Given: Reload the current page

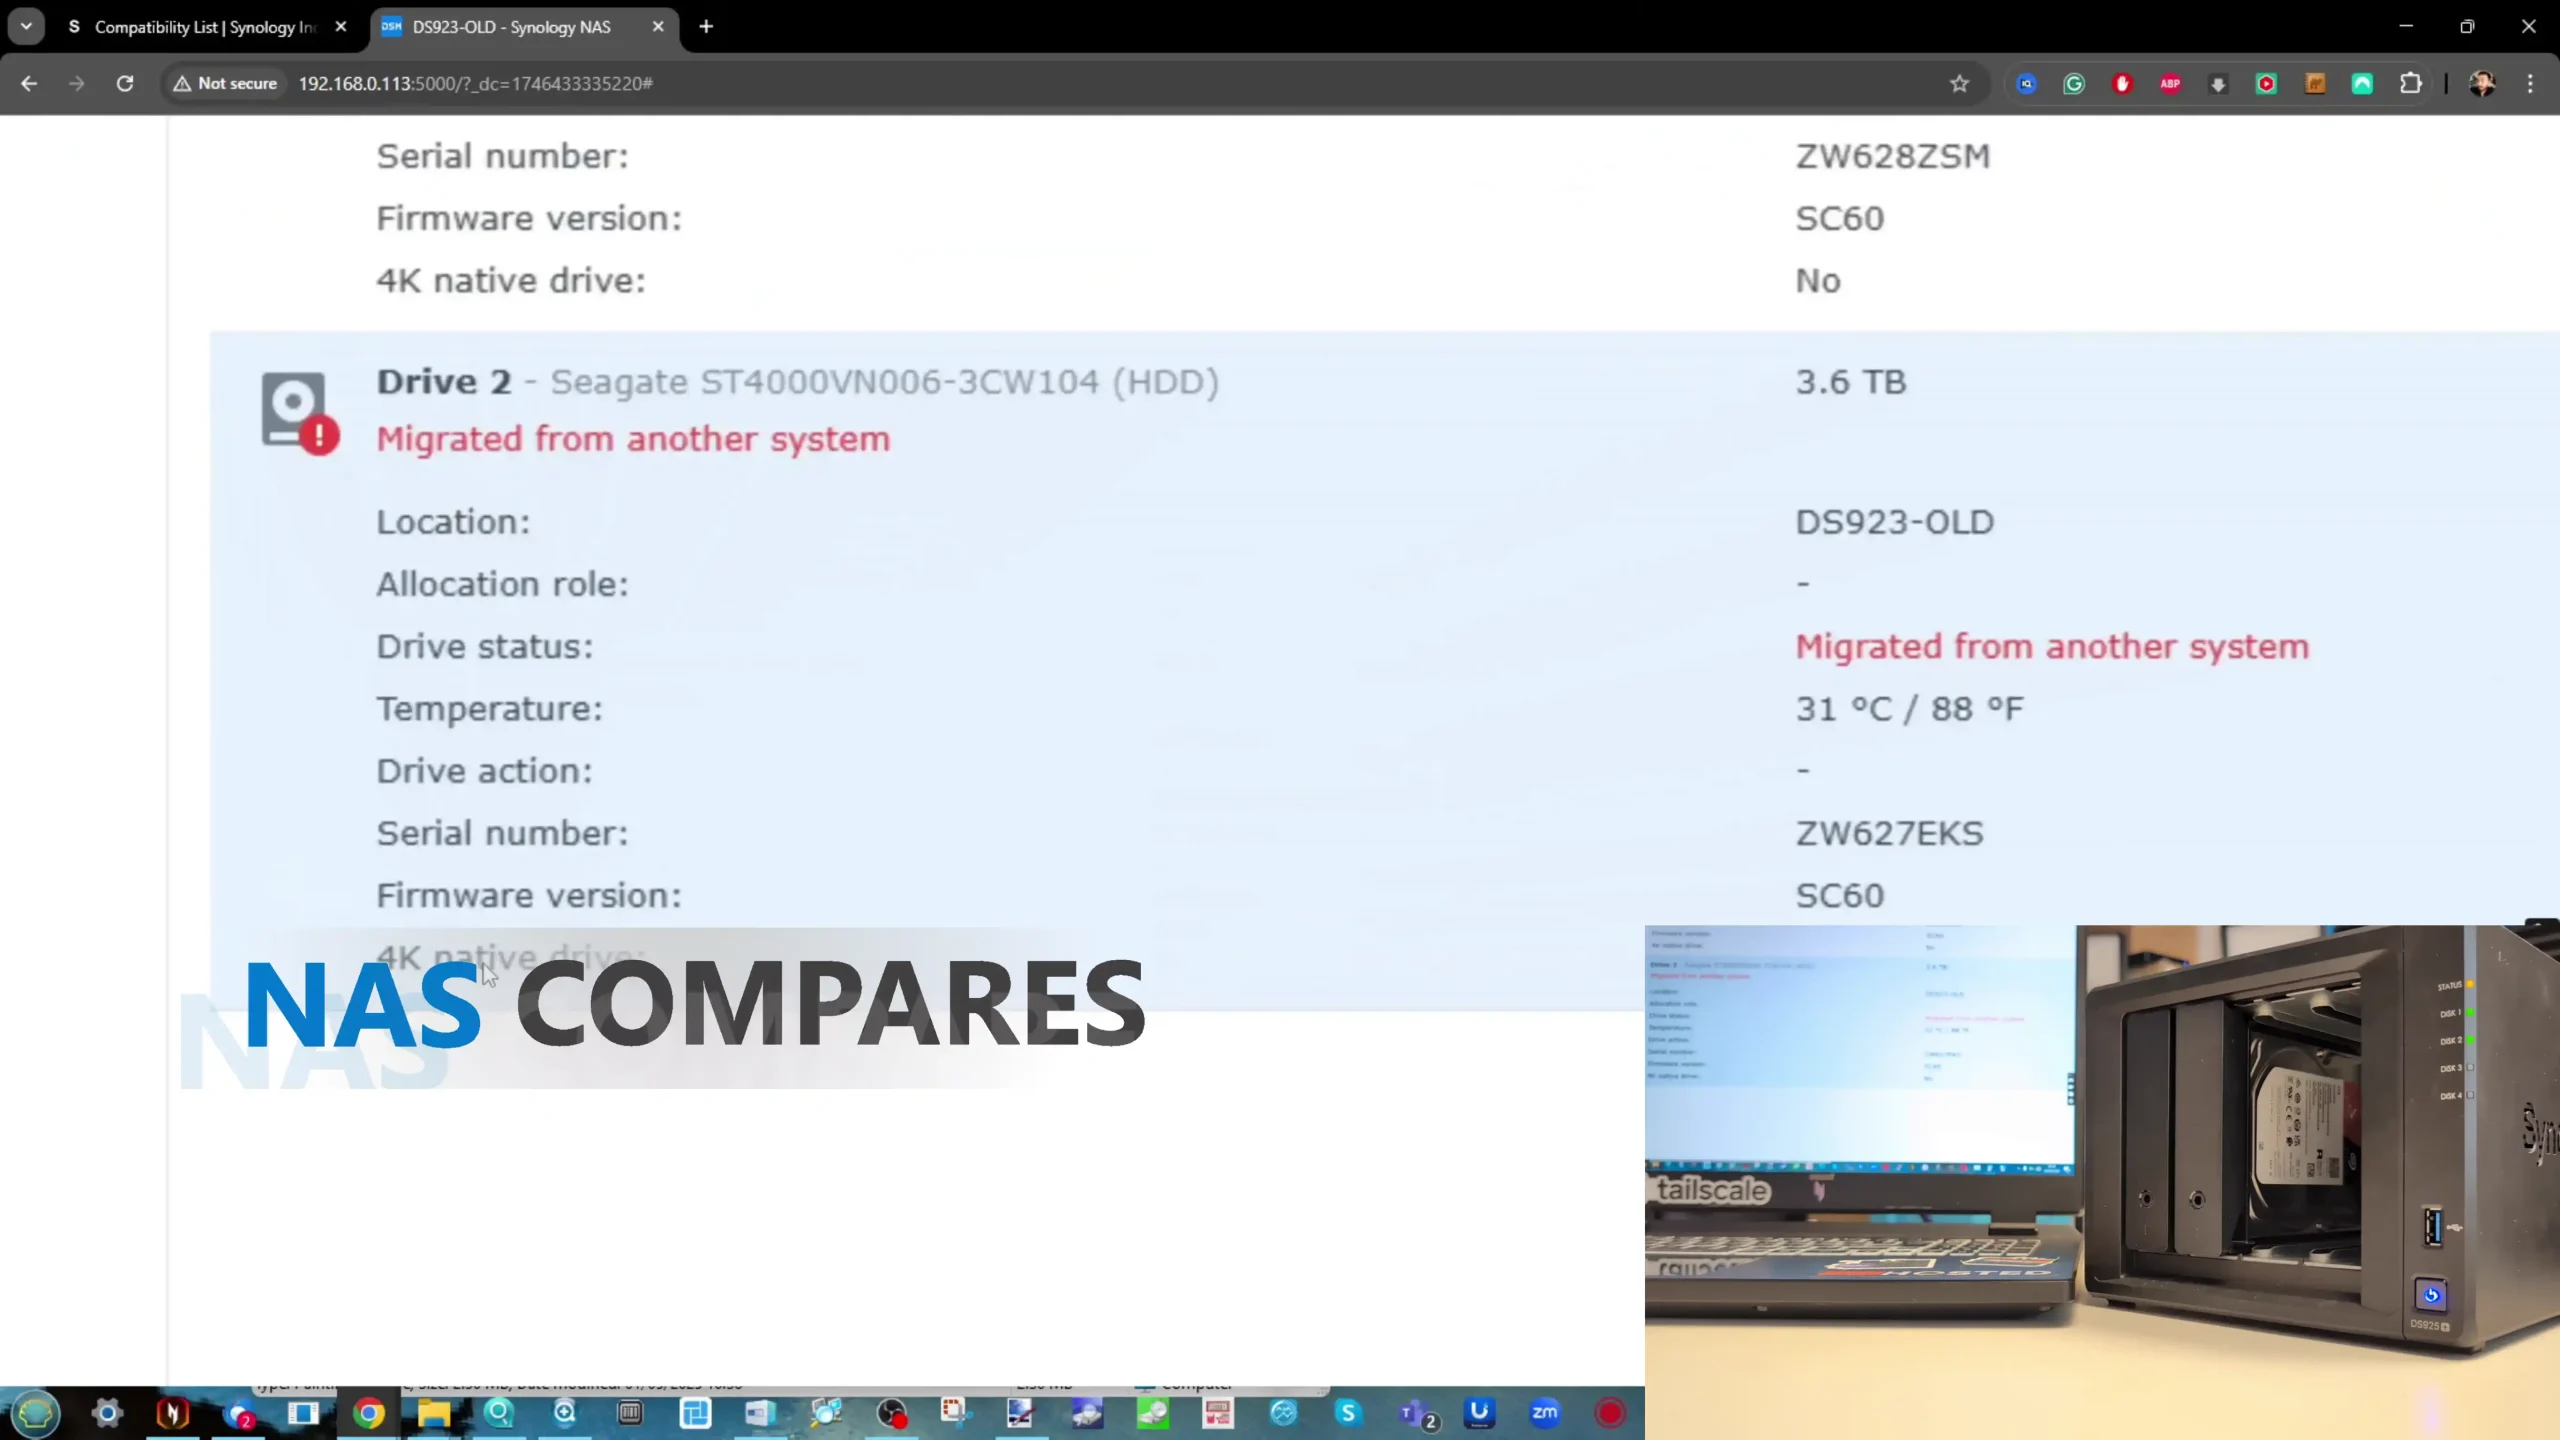Looking at the screenshot, I should pos(125,84).
